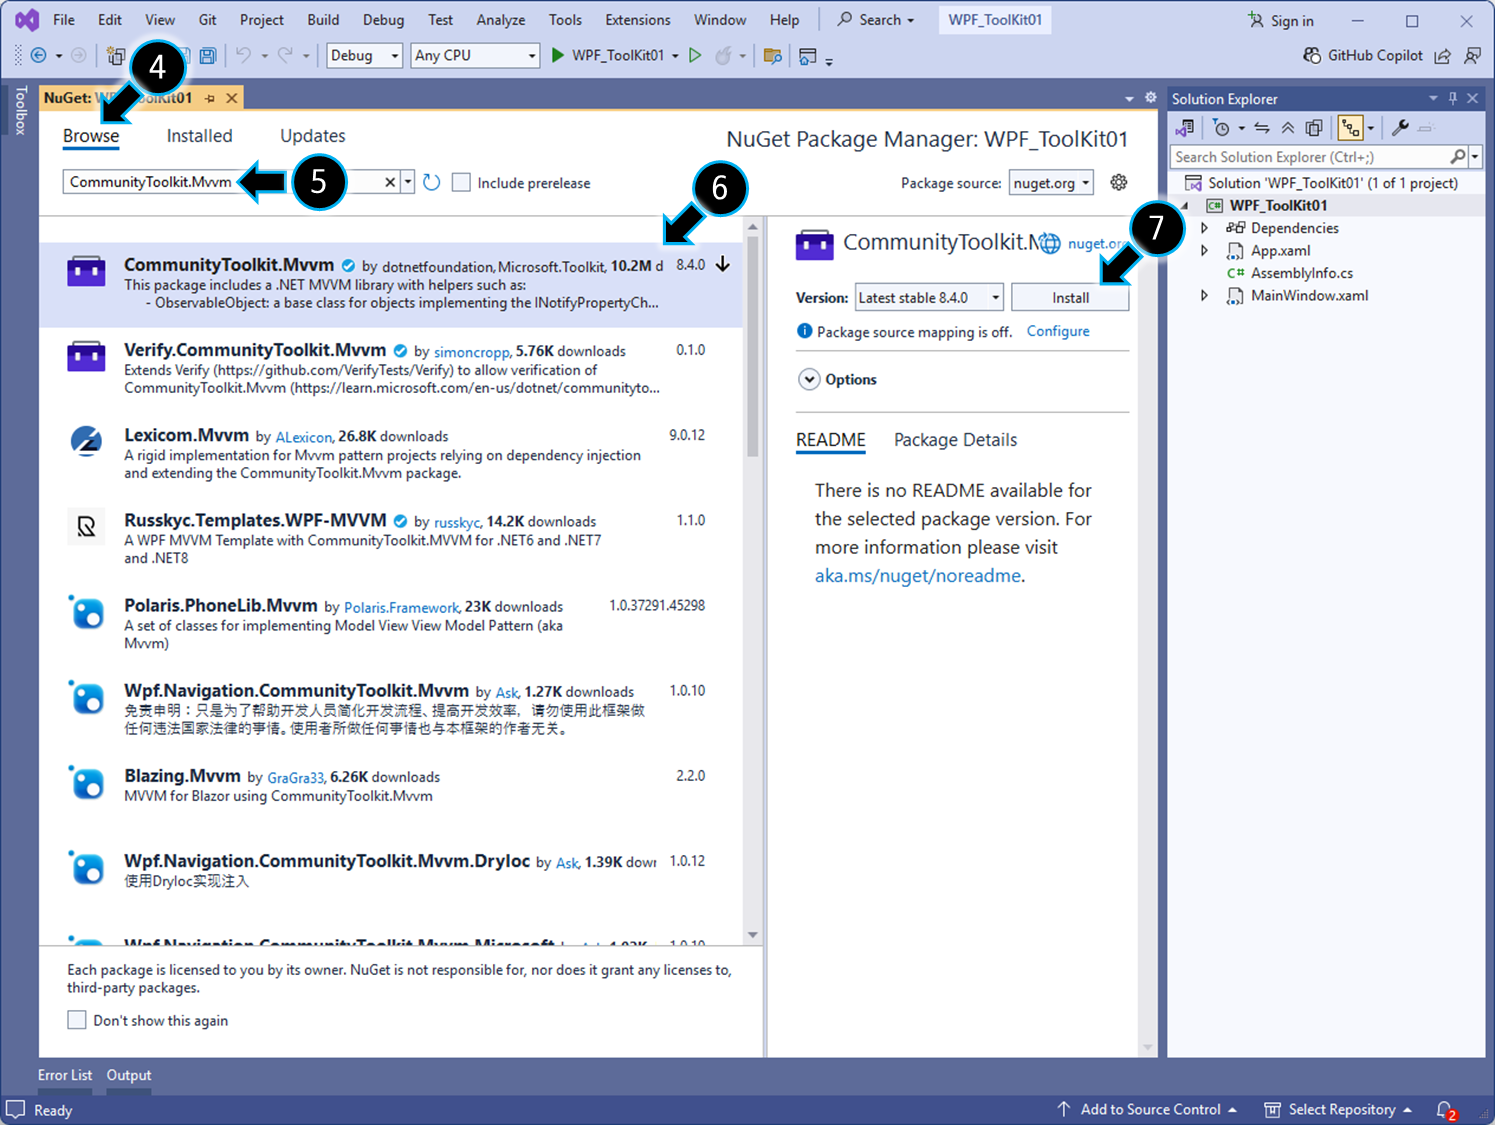Click the Configure link

(1058, 331)
